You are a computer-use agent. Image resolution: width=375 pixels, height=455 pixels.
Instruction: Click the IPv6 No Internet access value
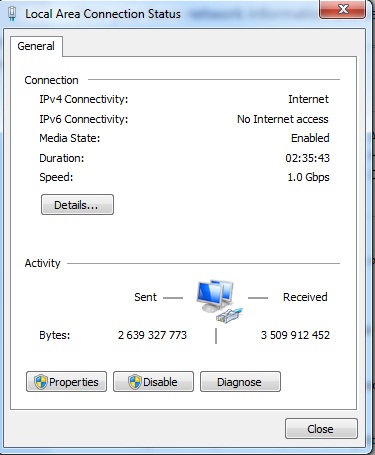283,119
